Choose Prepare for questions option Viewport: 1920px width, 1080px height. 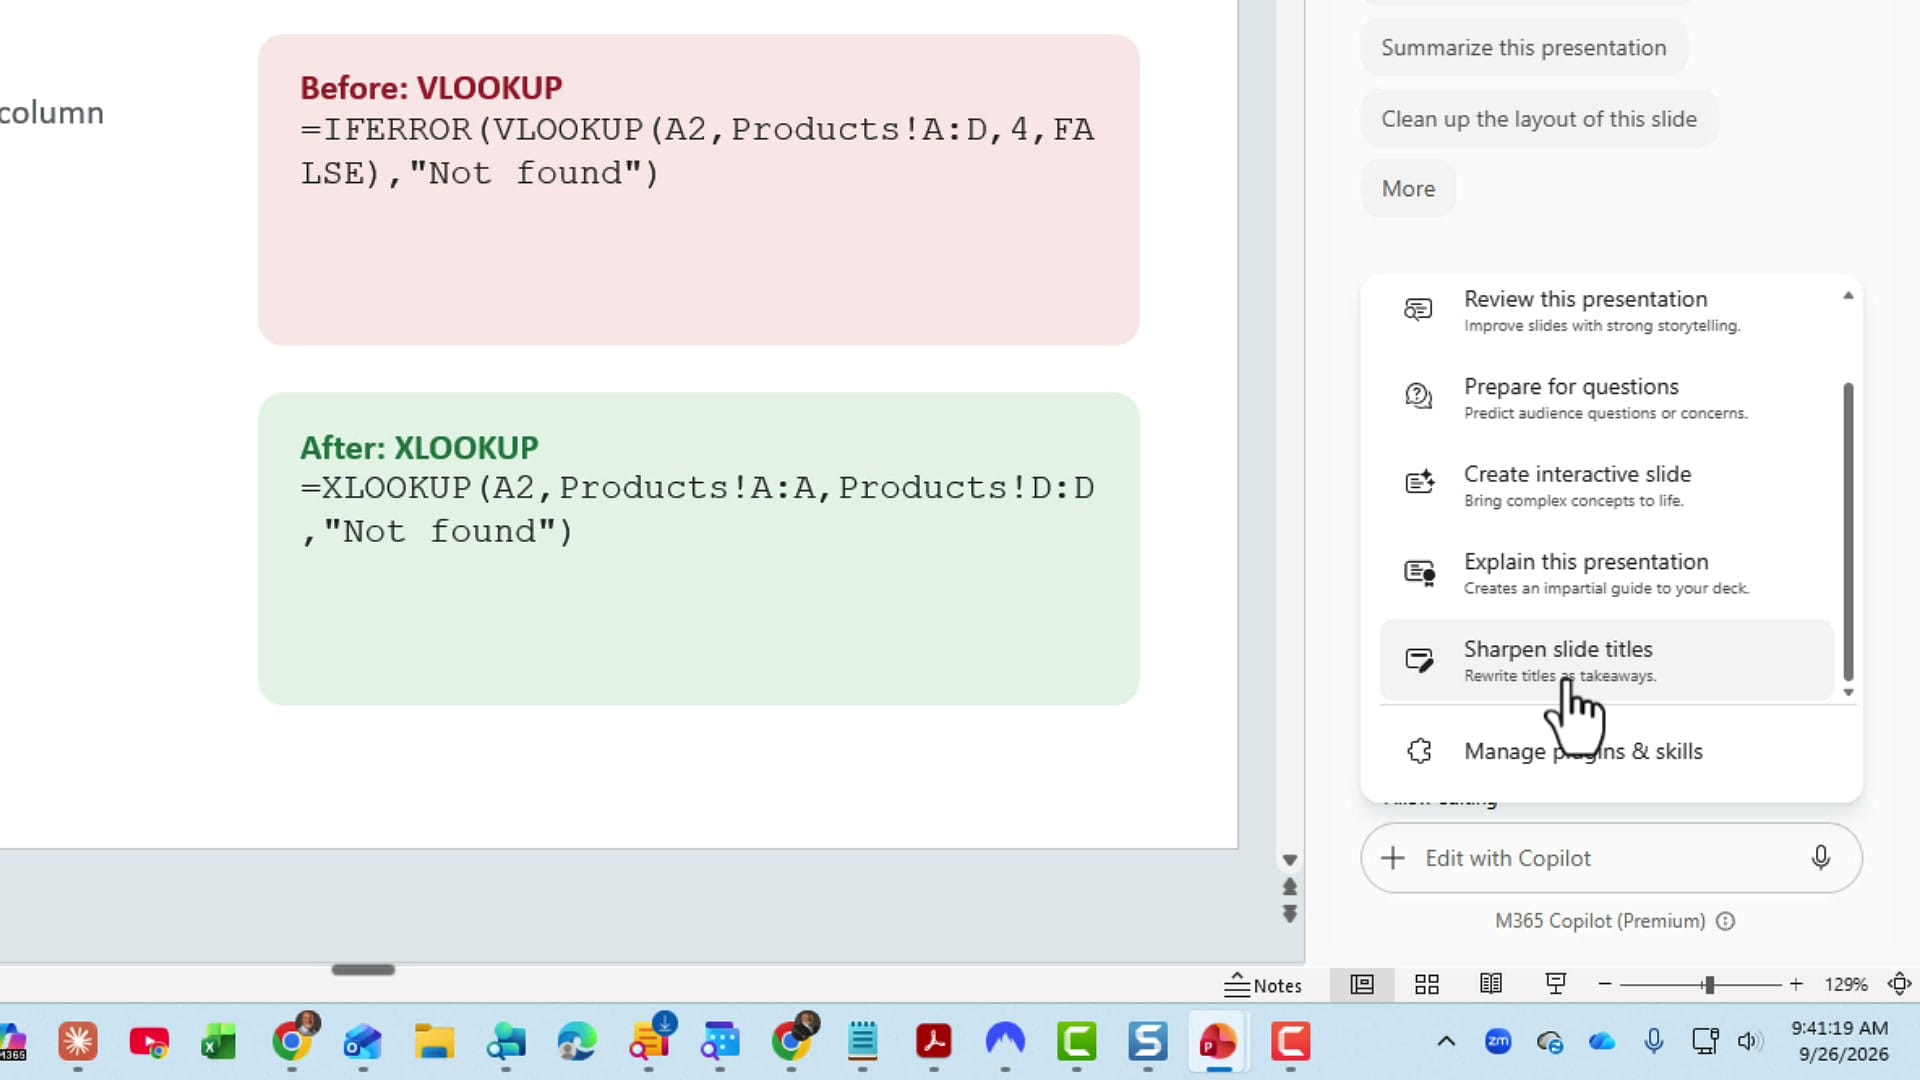[x=1606, y=398]
